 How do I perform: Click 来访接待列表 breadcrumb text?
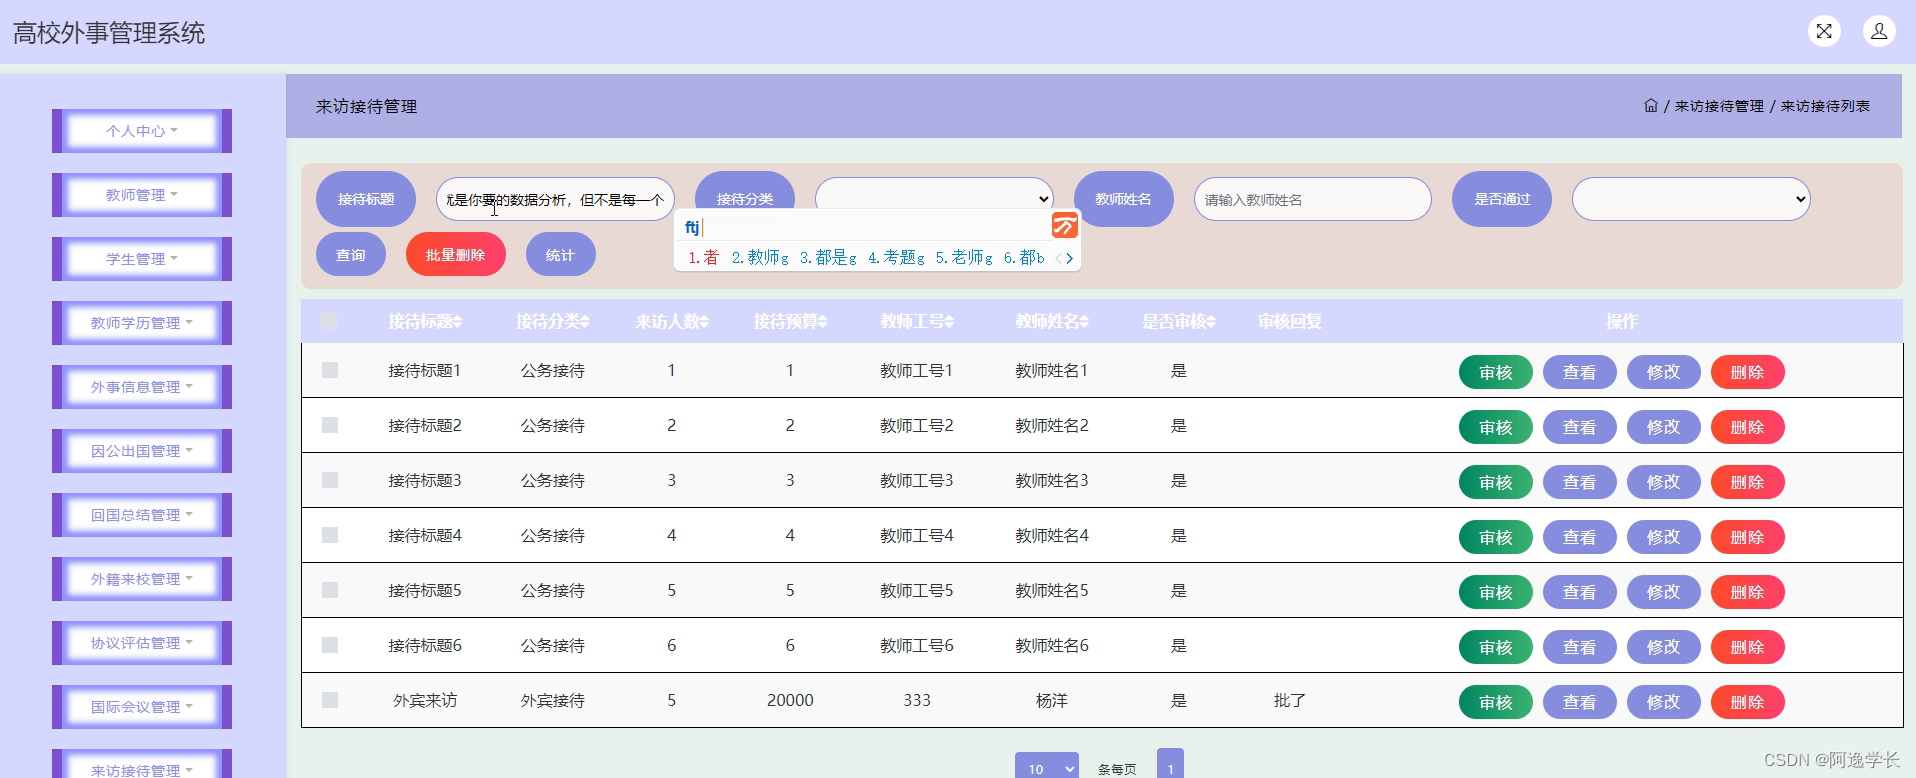[x=1825, y=106]
